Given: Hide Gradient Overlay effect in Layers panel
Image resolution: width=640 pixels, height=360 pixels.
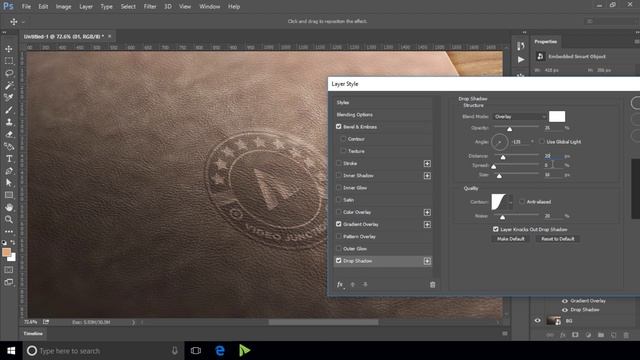Looking at the screenshot, I should click(565, 301).
